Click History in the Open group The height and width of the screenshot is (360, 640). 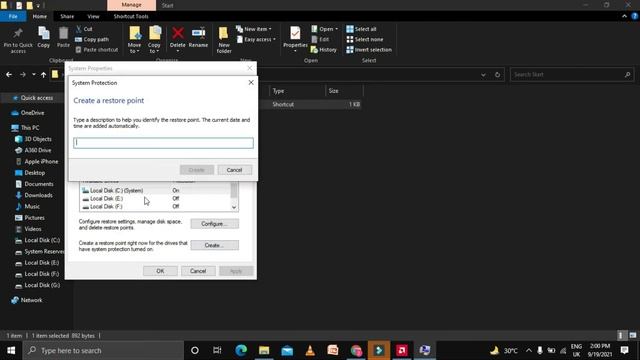pyautogui.click(x=324, y=49)
